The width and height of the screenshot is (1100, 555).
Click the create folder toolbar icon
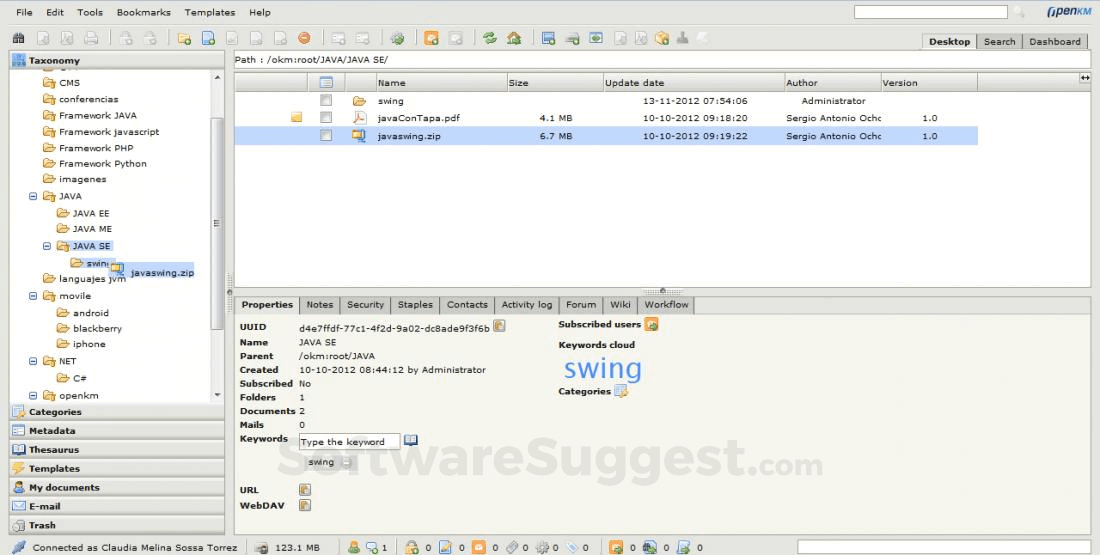[x=184, y=39]
